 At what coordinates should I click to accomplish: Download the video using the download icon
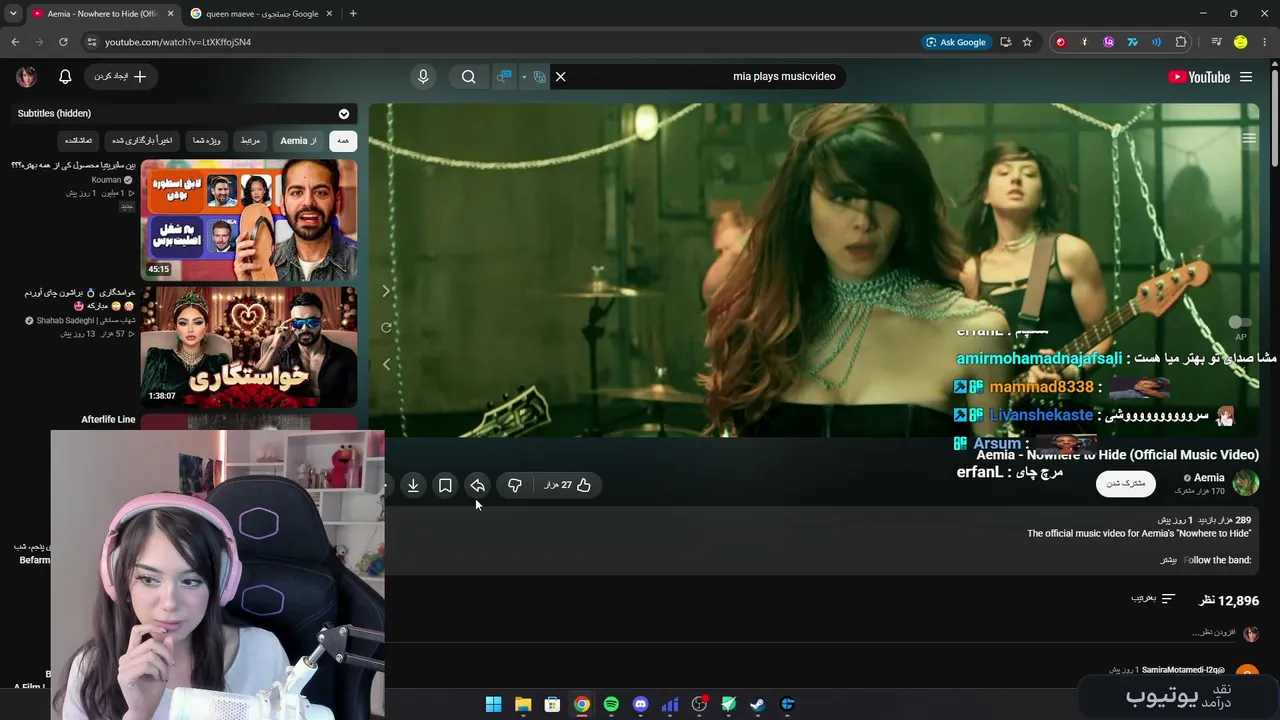tap(413, 485)
